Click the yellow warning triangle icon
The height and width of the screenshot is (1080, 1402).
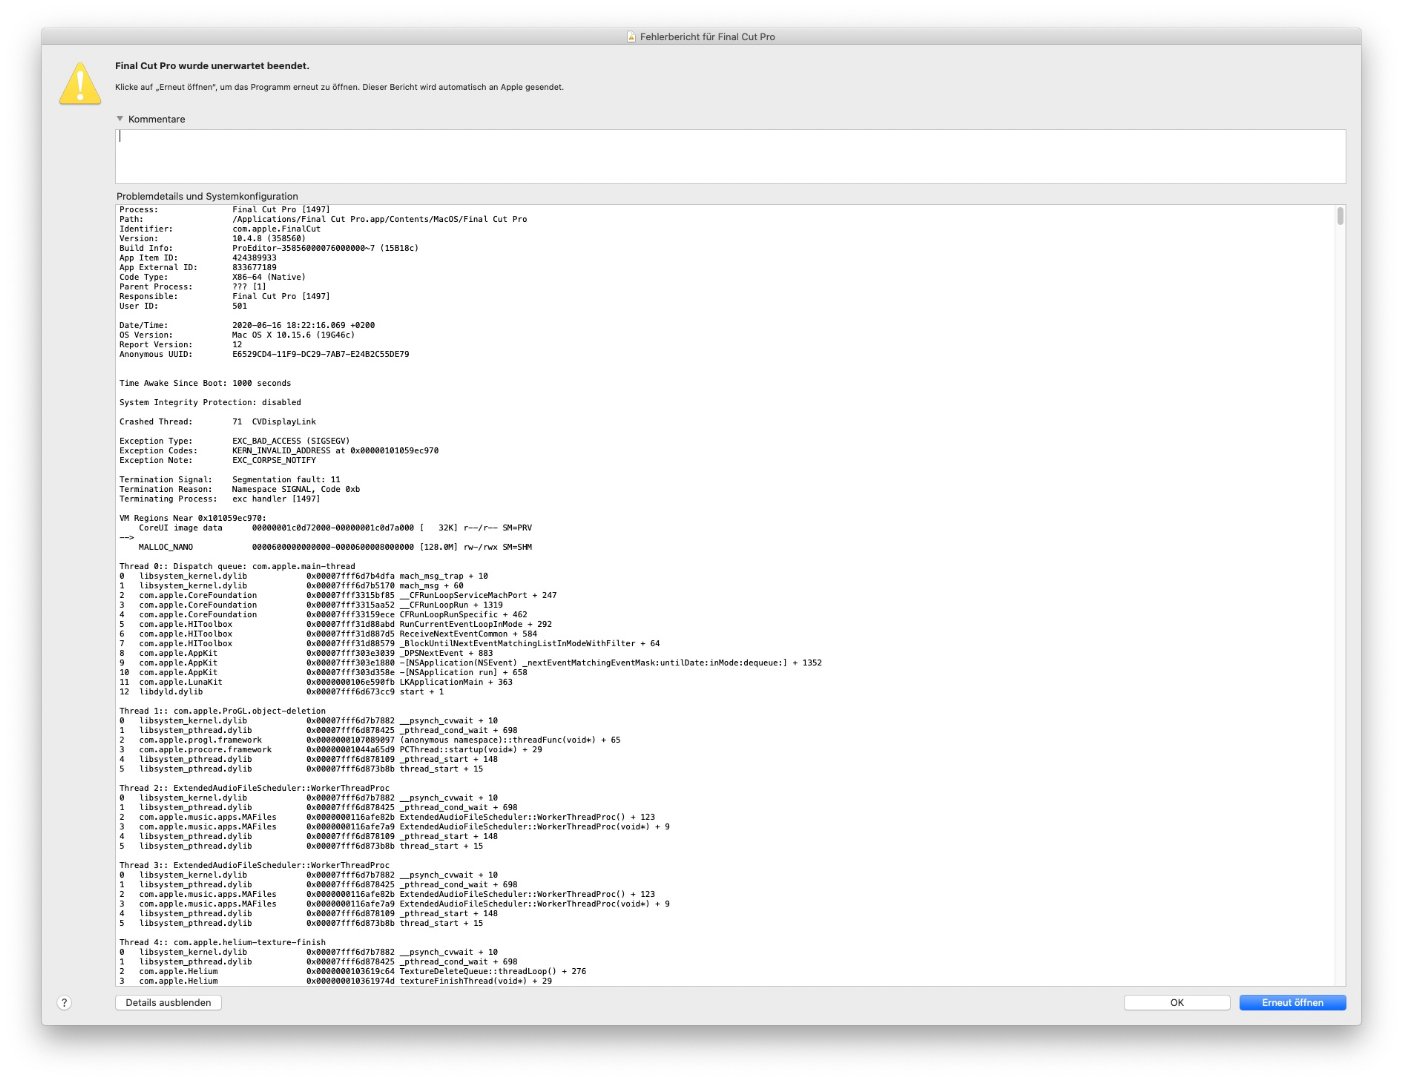pos(80,83)
